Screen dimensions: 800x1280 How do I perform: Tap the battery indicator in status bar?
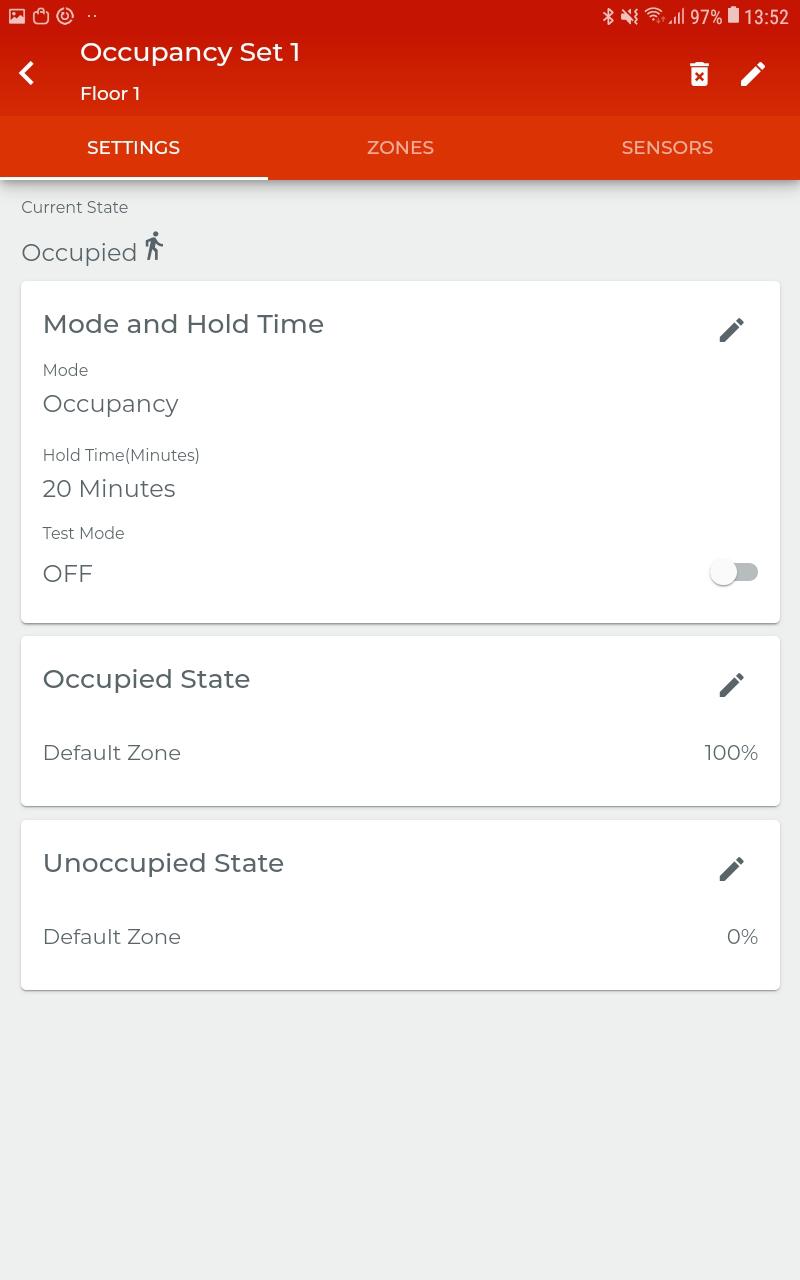pyautogui.click(x=734, y=16)
